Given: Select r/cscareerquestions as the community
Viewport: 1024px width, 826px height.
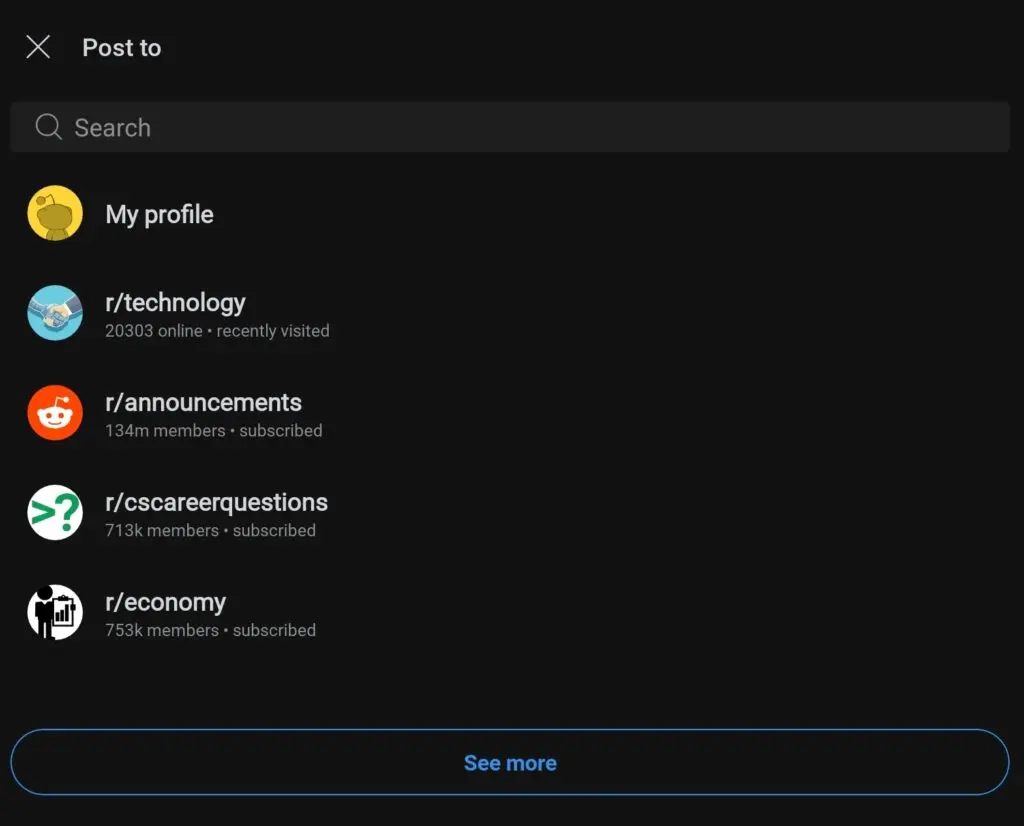Looking at the screenshot, I should [x=216, y=502].
